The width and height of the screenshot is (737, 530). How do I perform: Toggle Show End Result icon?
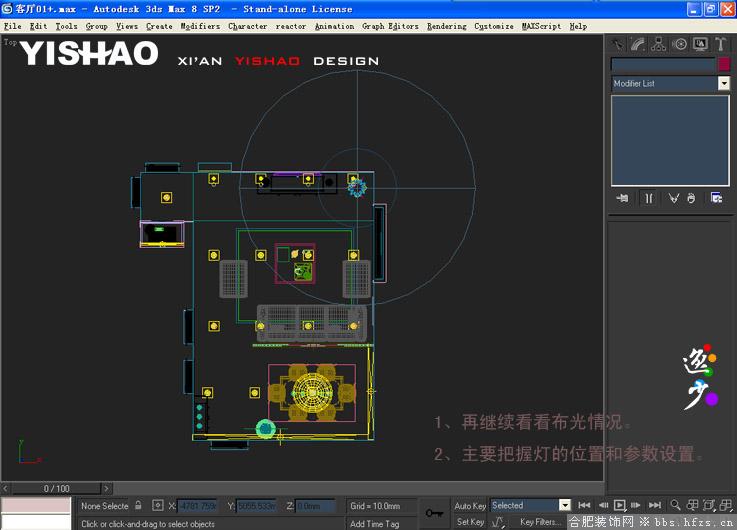(649, 198)
